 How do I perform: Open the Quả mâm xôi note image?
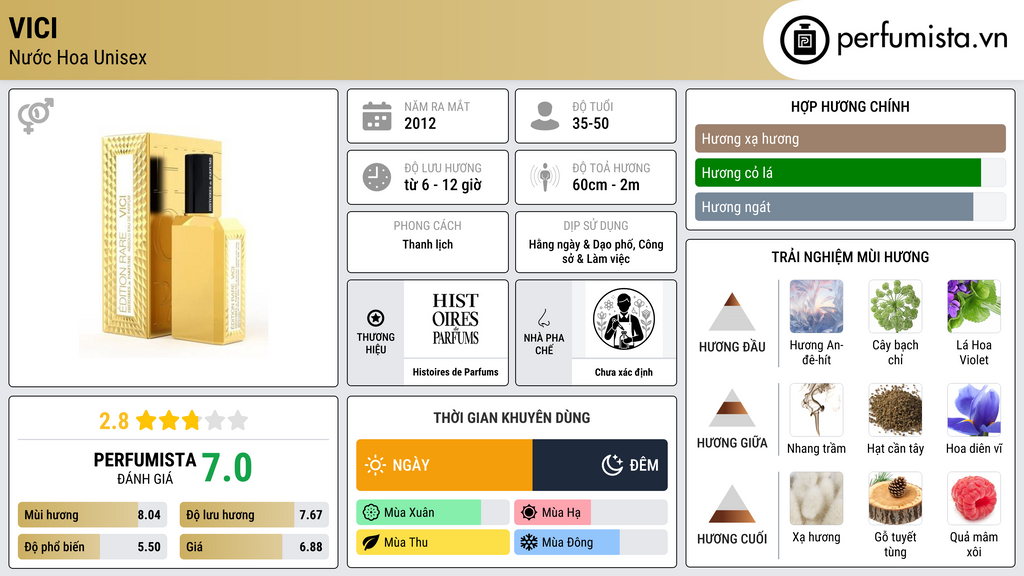974,498
